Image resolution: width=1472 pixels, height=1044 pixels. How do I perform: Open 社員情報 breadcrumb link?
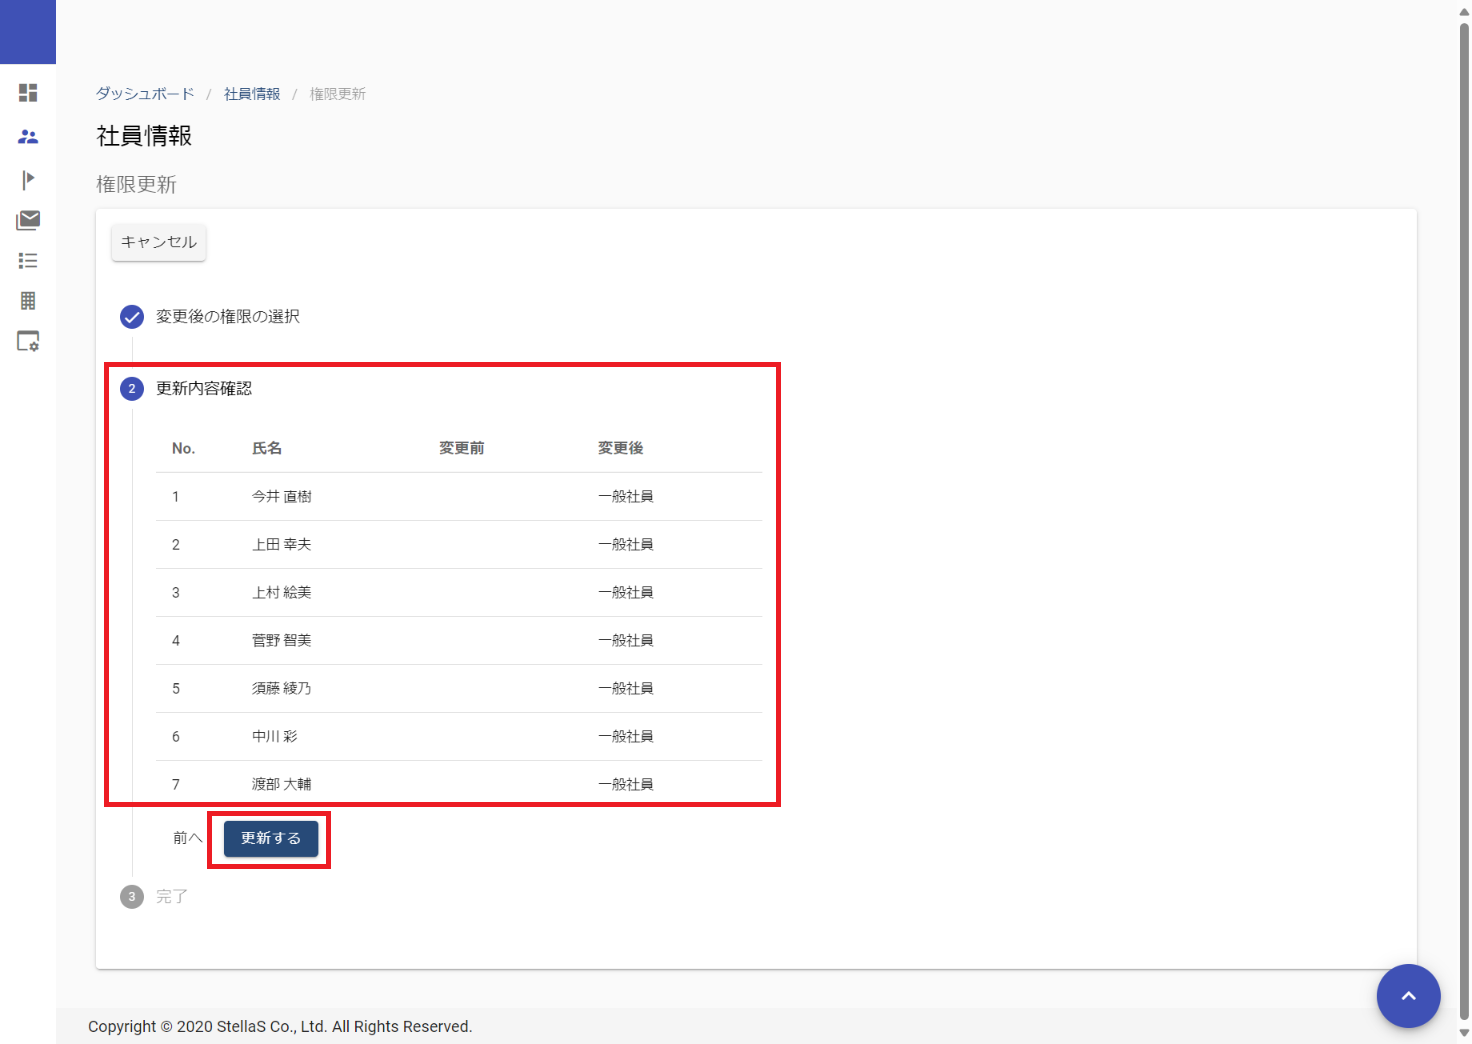point(252,94)
